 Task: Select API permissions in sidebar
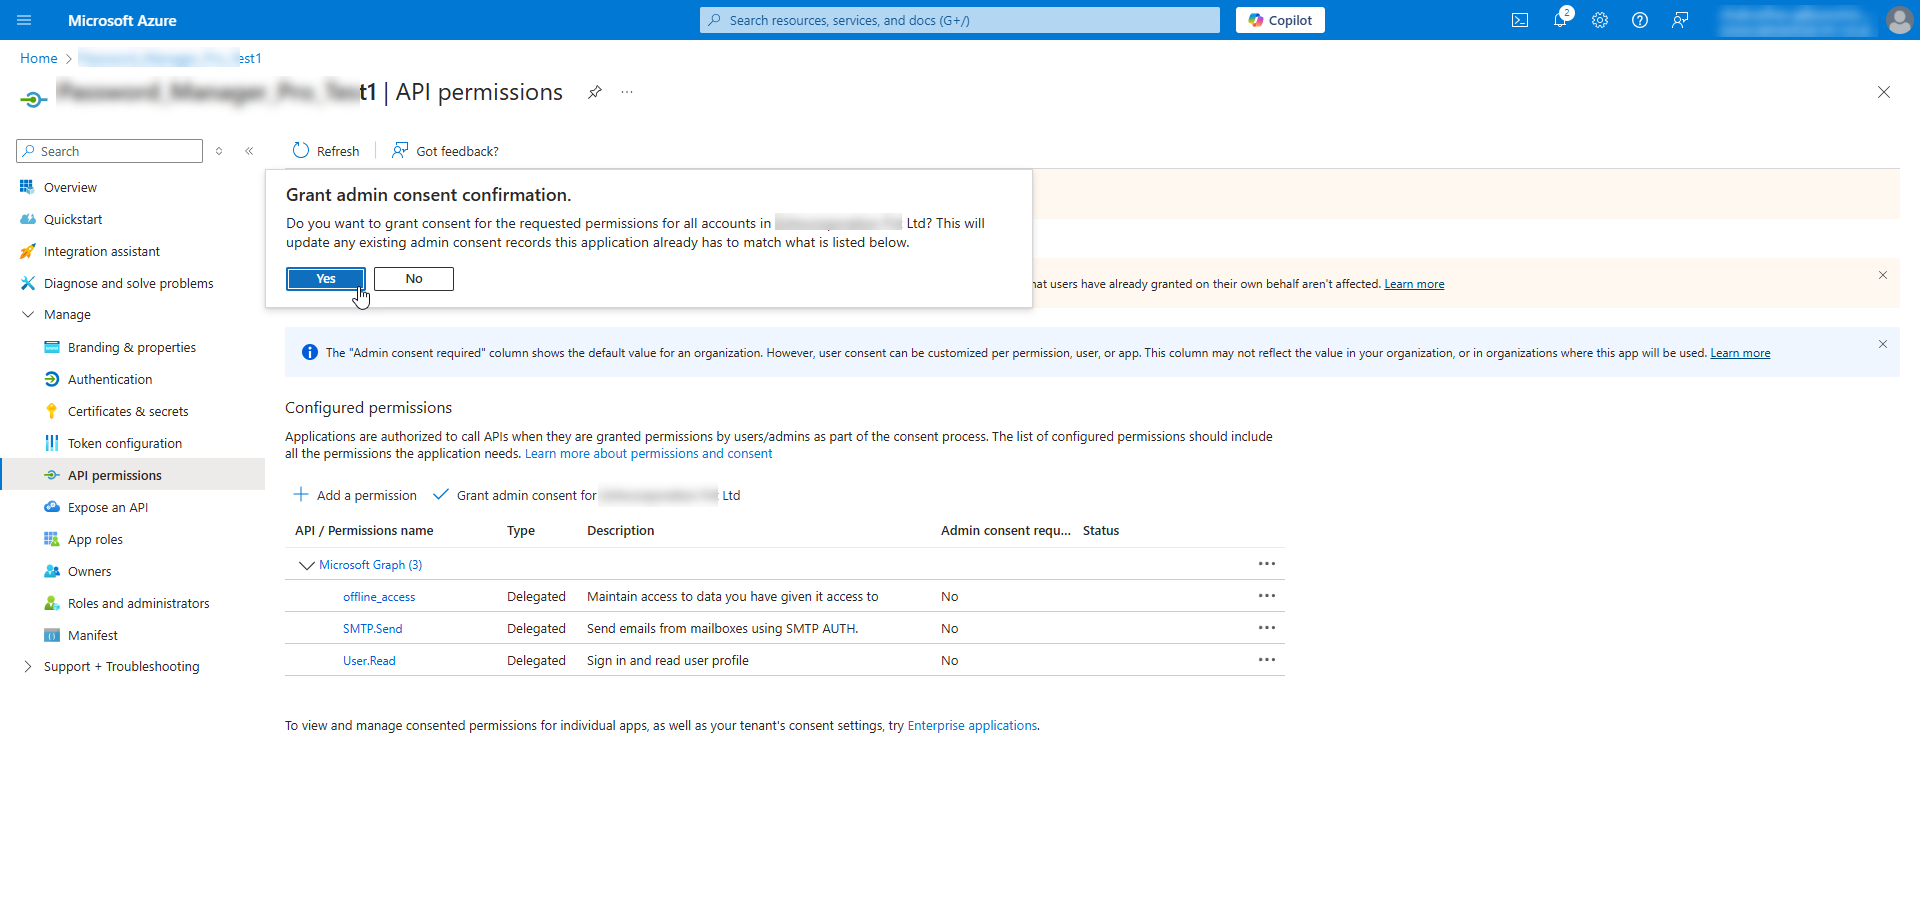[132, 475]
